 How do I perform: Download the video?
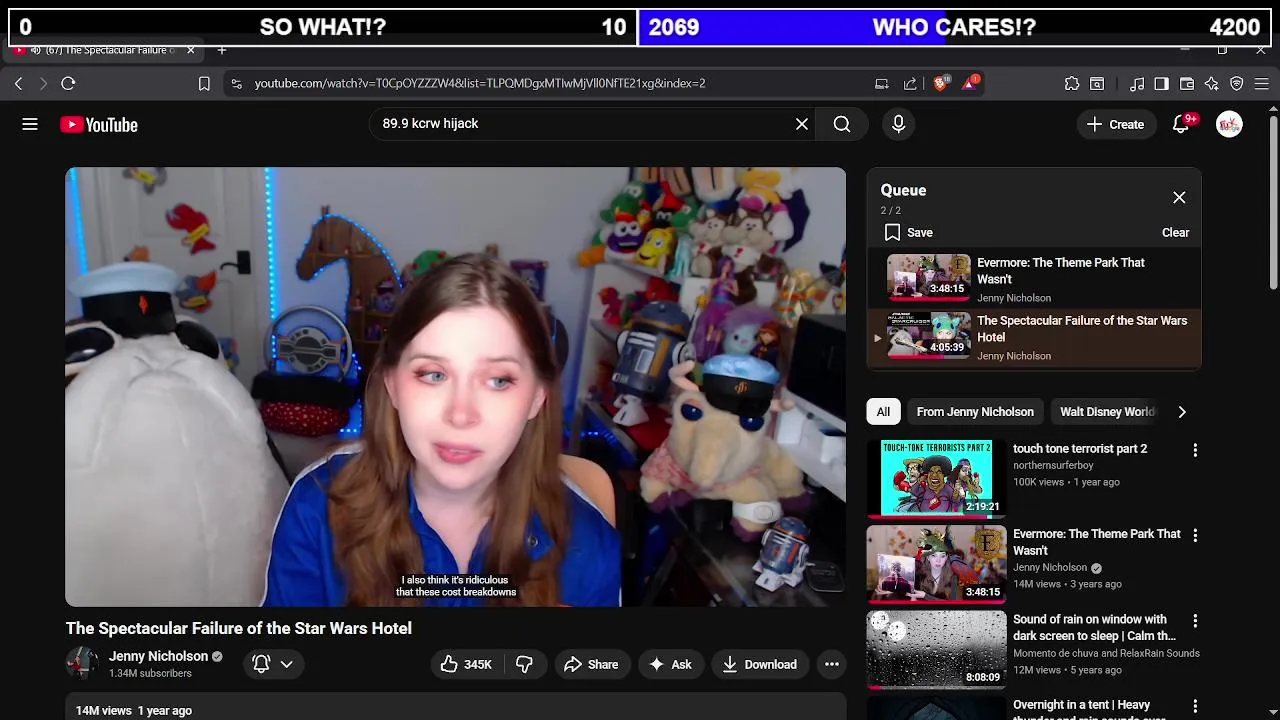(x=760, y=665)
